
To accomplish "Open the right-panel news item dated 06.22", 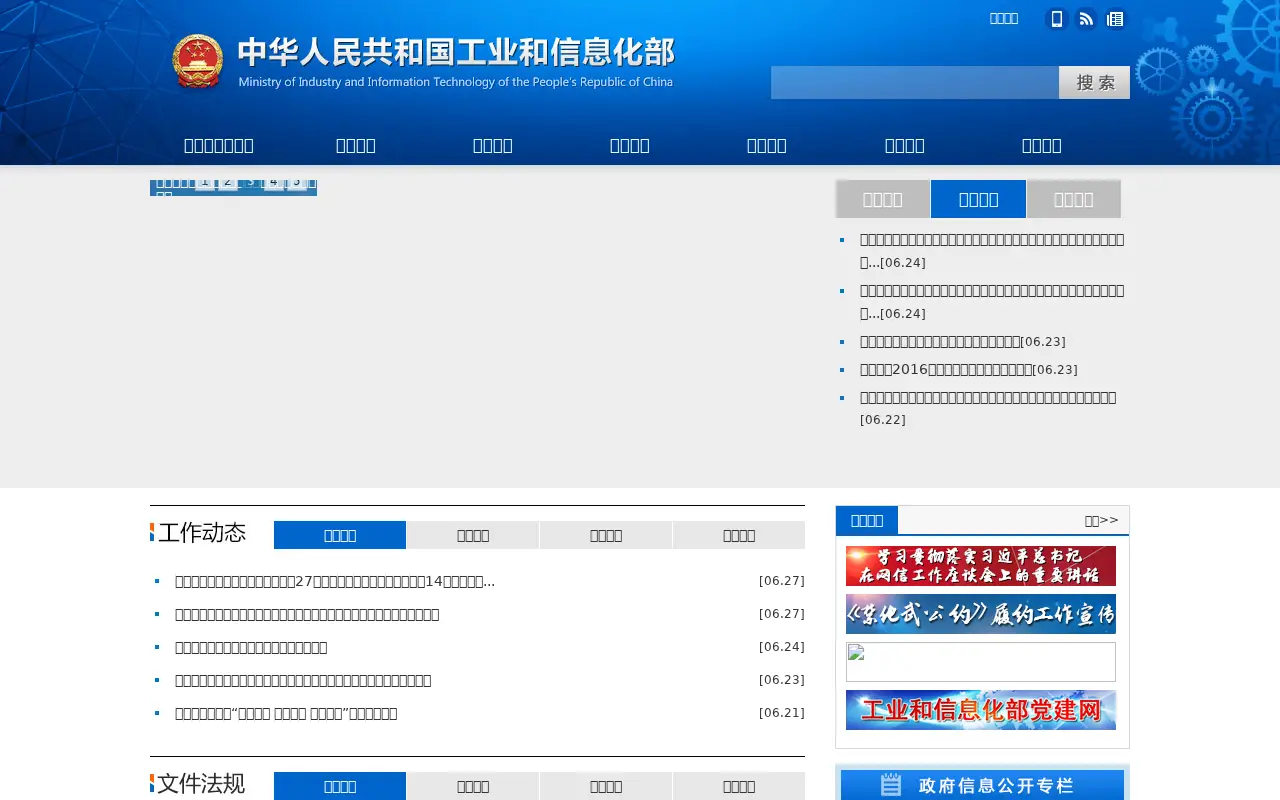I will click(988, 397).
